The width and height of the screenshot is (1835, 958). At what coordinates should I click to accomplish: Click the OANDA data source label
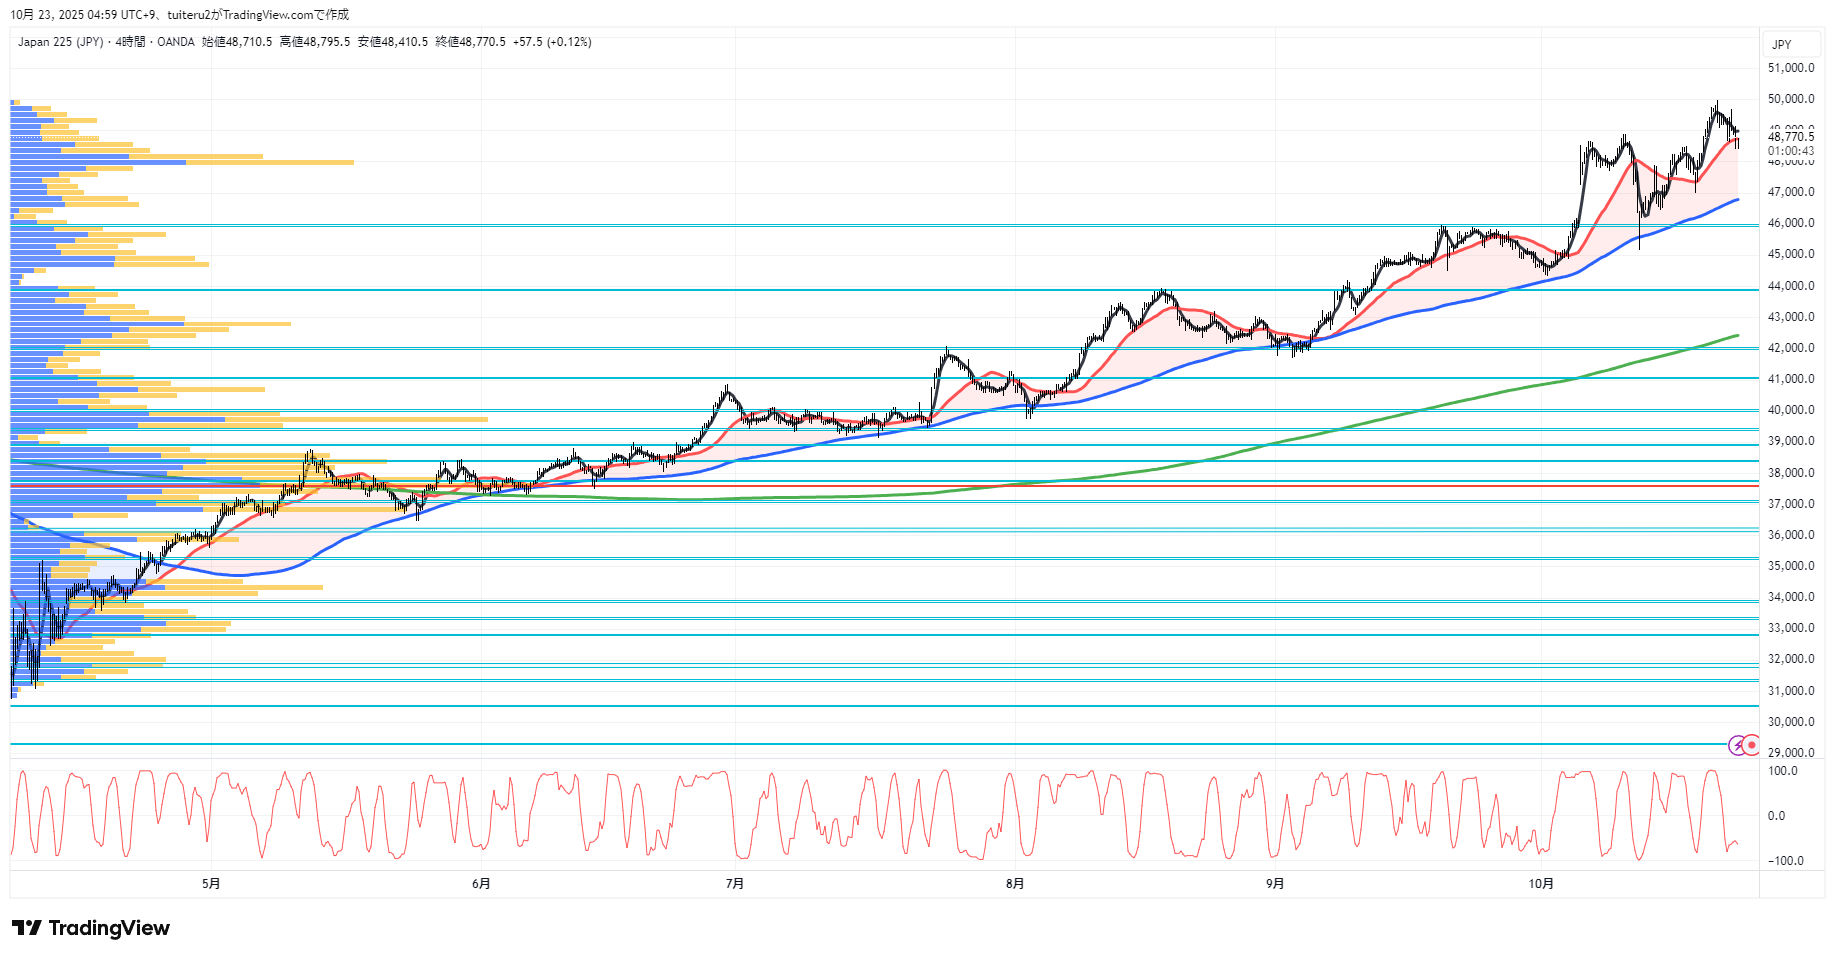(x=176, y=42)
